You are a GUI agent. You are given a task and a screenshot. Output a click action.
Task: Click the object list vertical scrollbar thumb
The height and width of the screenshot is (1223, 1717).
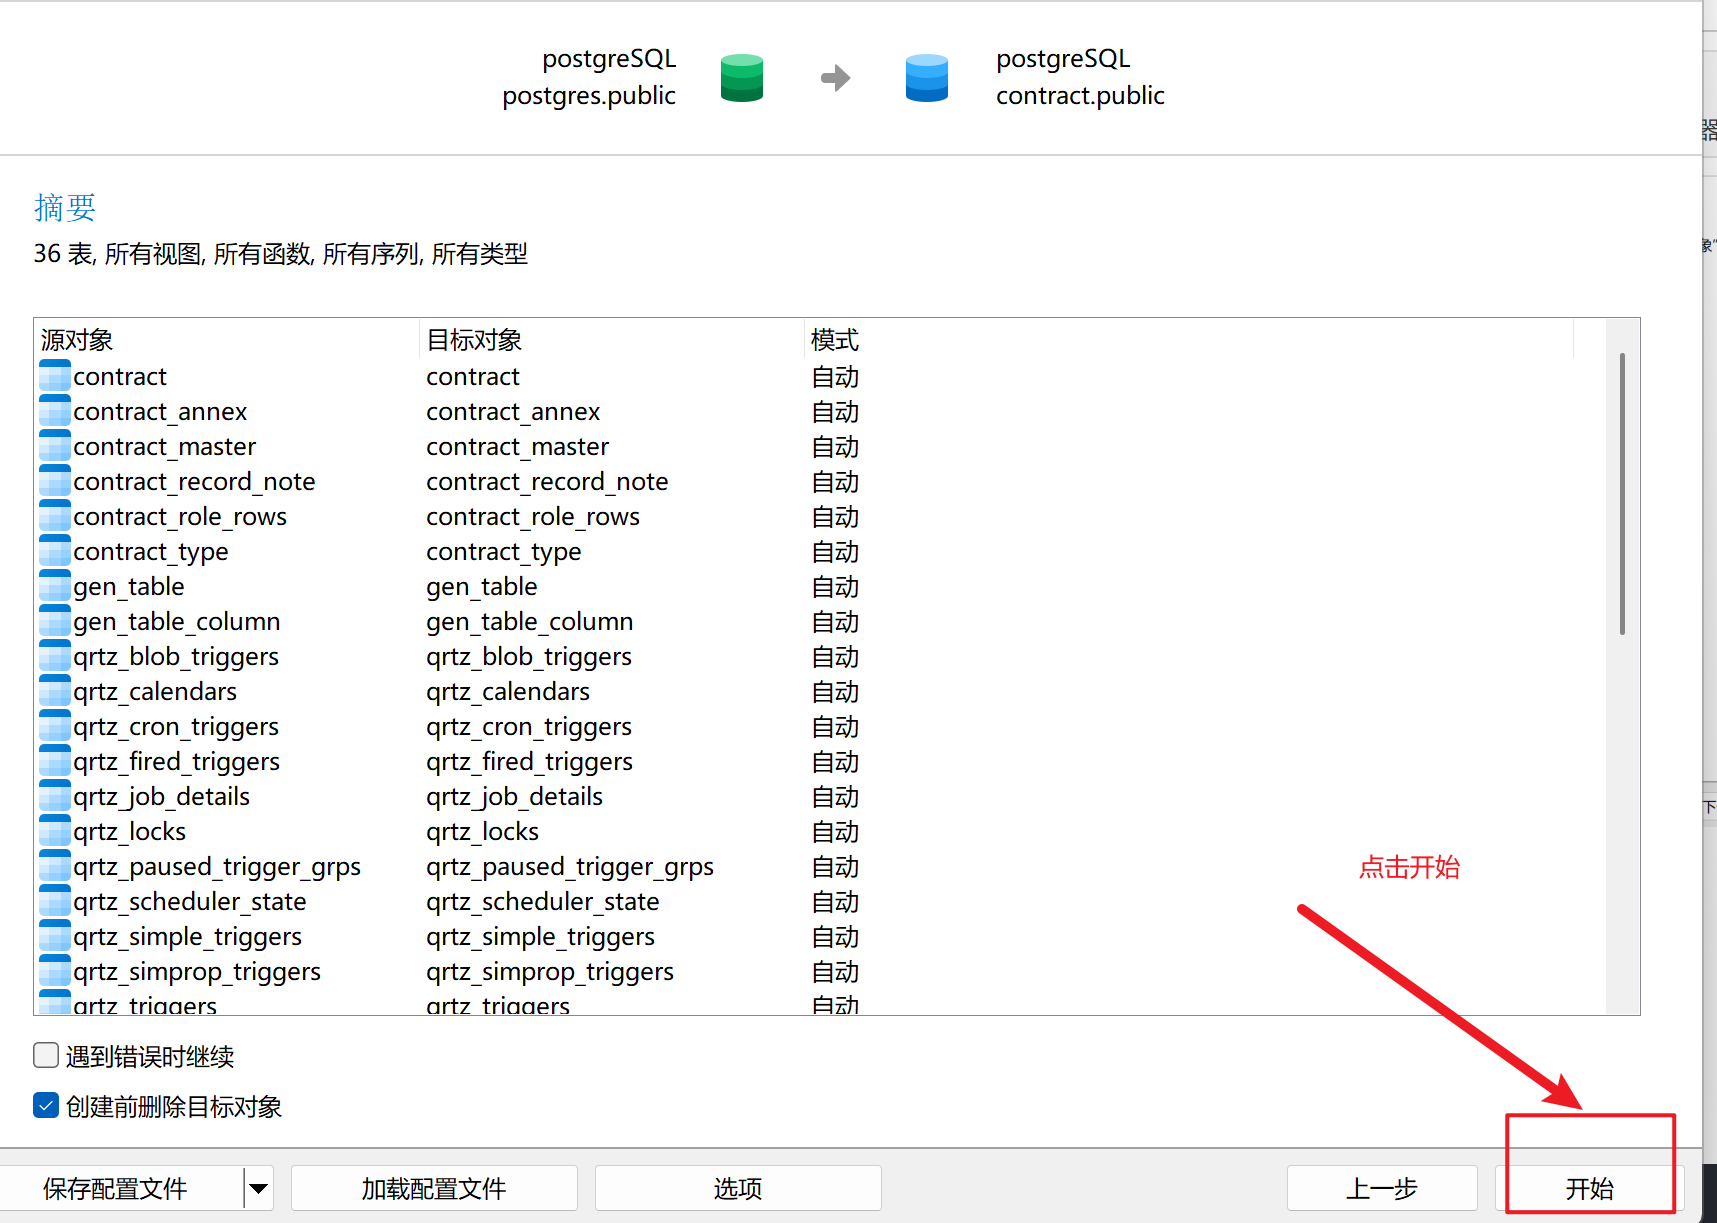coord(1622,494)
